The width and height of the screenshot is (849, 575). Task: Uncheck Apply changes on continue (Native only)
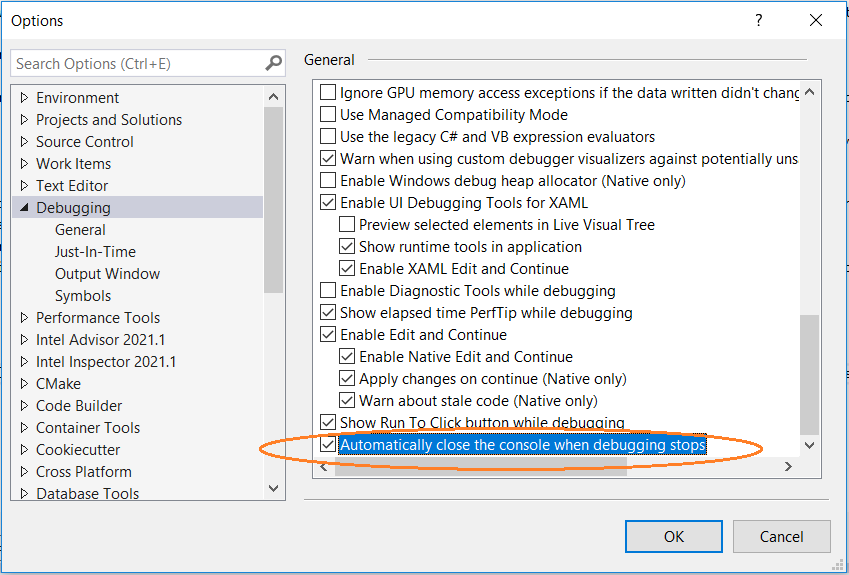[347, 378]
